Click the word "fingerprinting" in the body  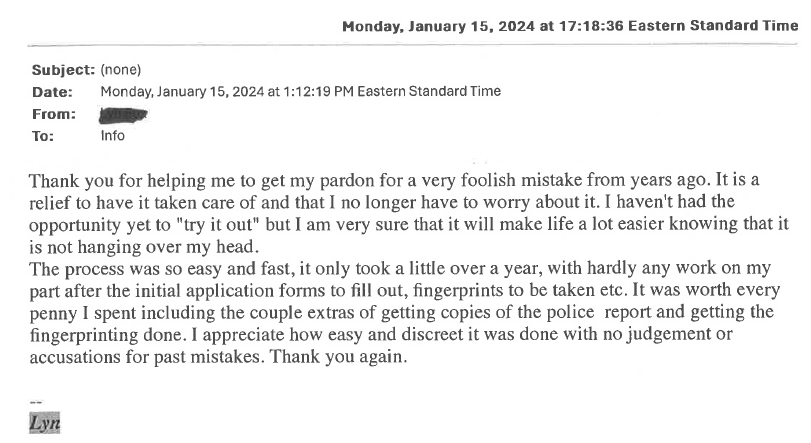(84, 335)
